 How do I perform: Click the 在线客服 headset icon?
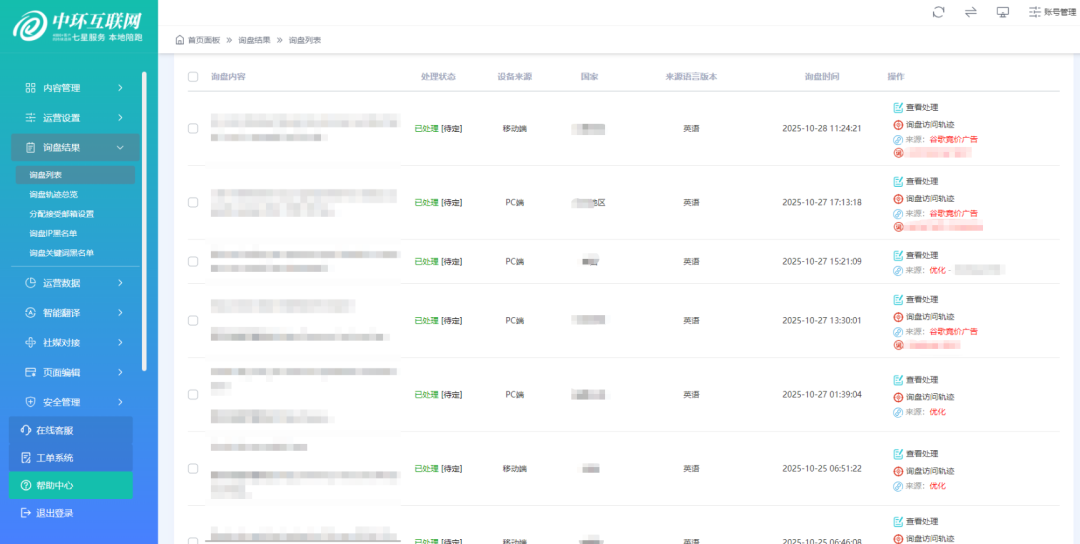click(x=26, y=430)
